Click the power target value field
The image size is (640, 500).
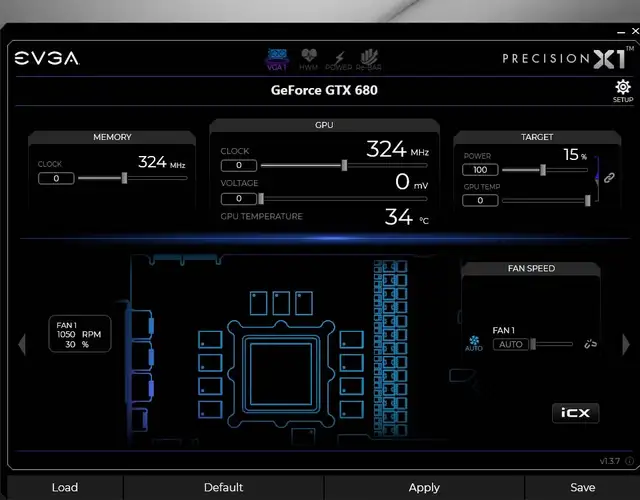tap(480, 170)
